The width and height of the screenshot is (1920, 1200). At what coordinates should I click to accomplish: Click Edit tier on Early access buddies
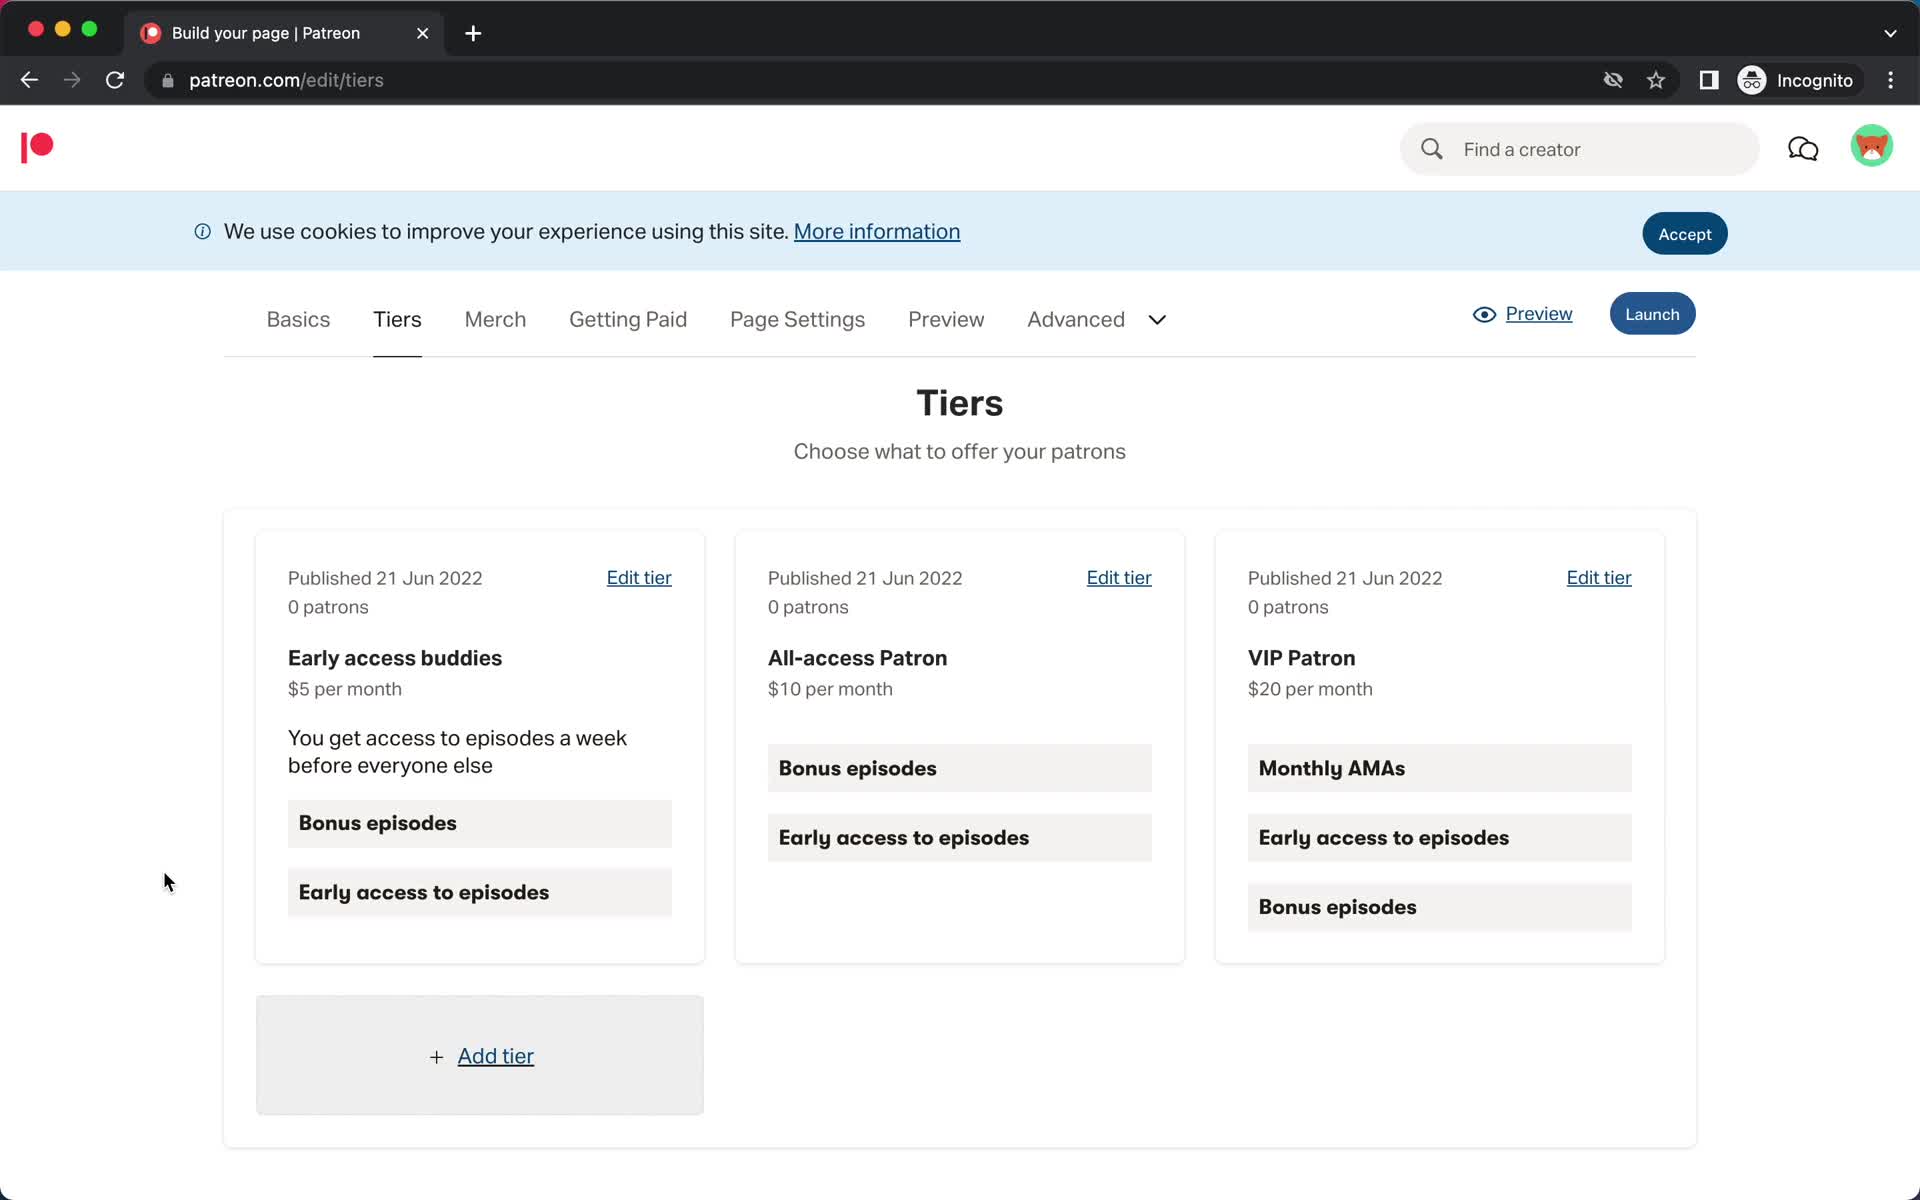pyautogui.click(x=639, y=576)
